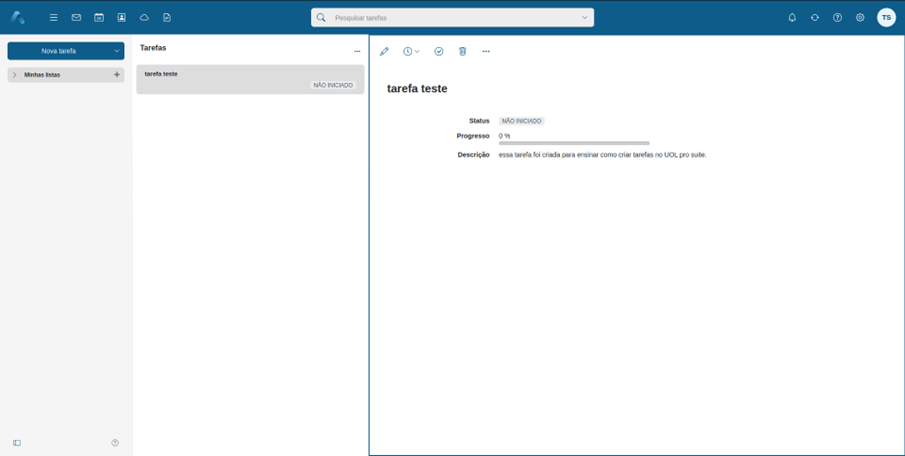905x456 pixels.
Task: Click the UOL pro suite logo
Action: 17,17
